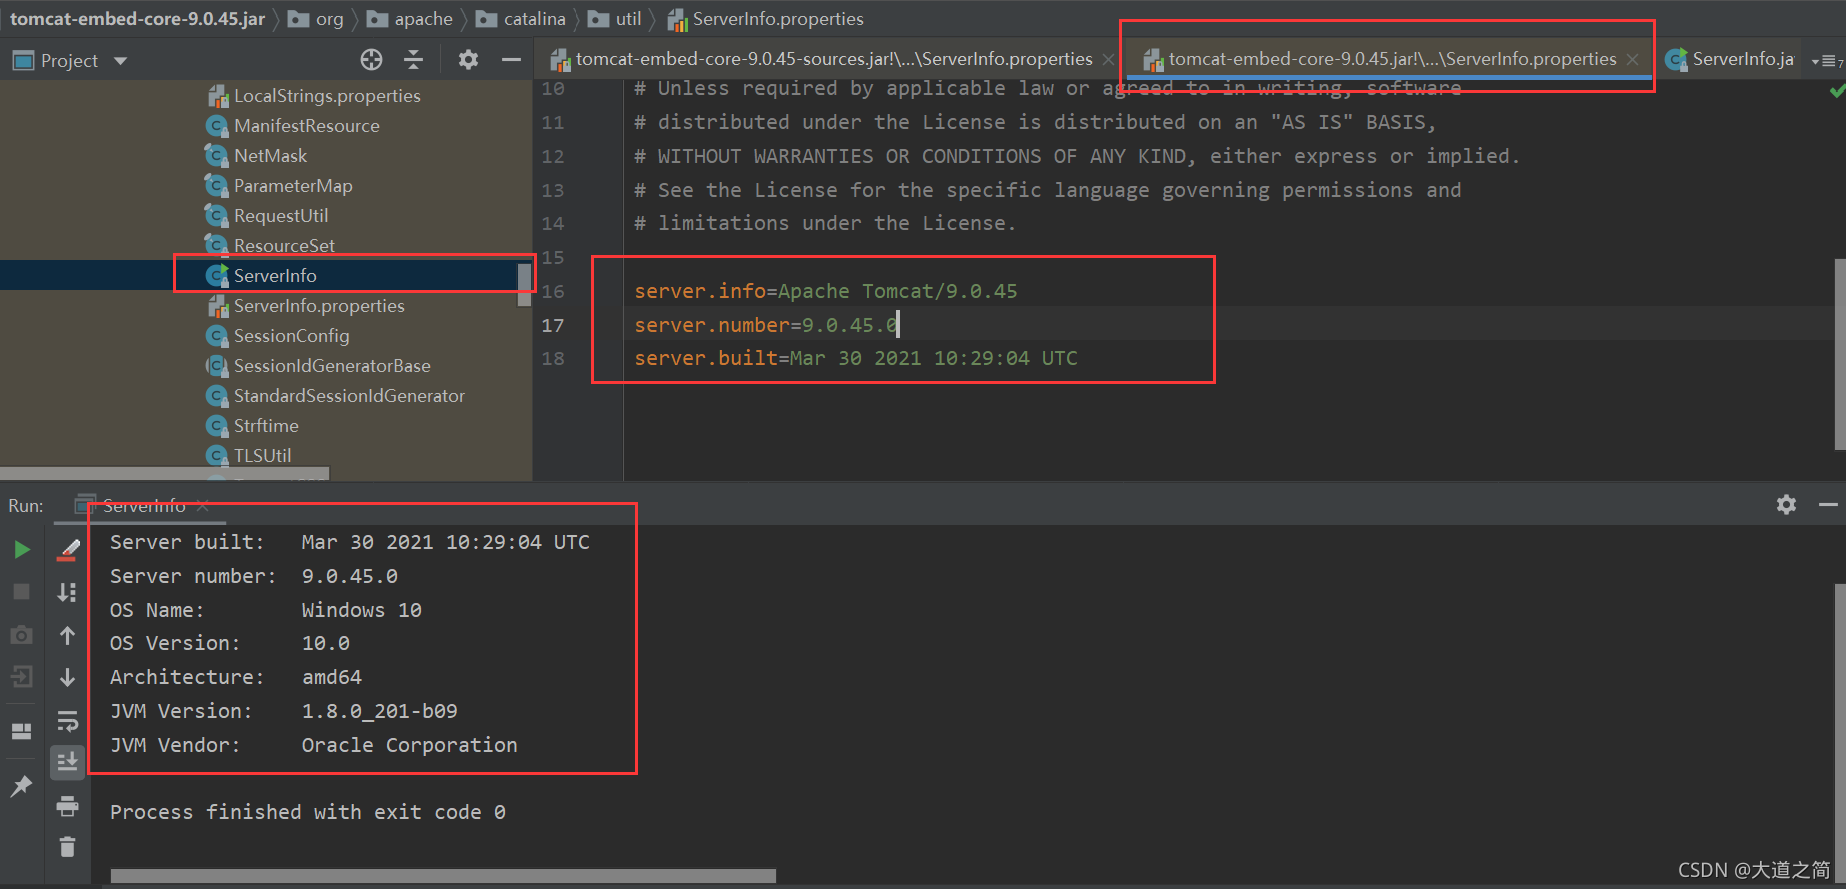The height and width of the screenshot is (889, 1846).
Task: Rerun ServerInfo with green play button
Action: click(21, 549)
